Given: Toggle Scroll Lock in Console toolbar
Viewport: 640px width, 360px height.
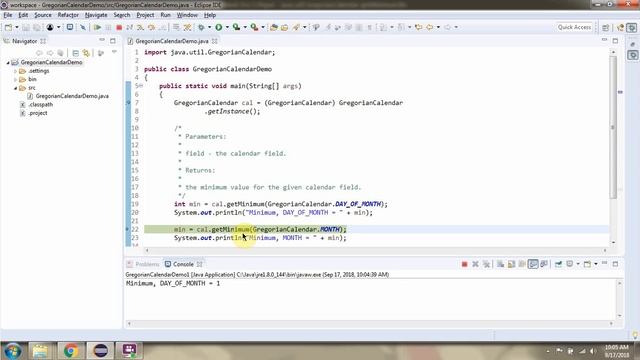Looking at the screenshot, I should (x=511, y=264).
